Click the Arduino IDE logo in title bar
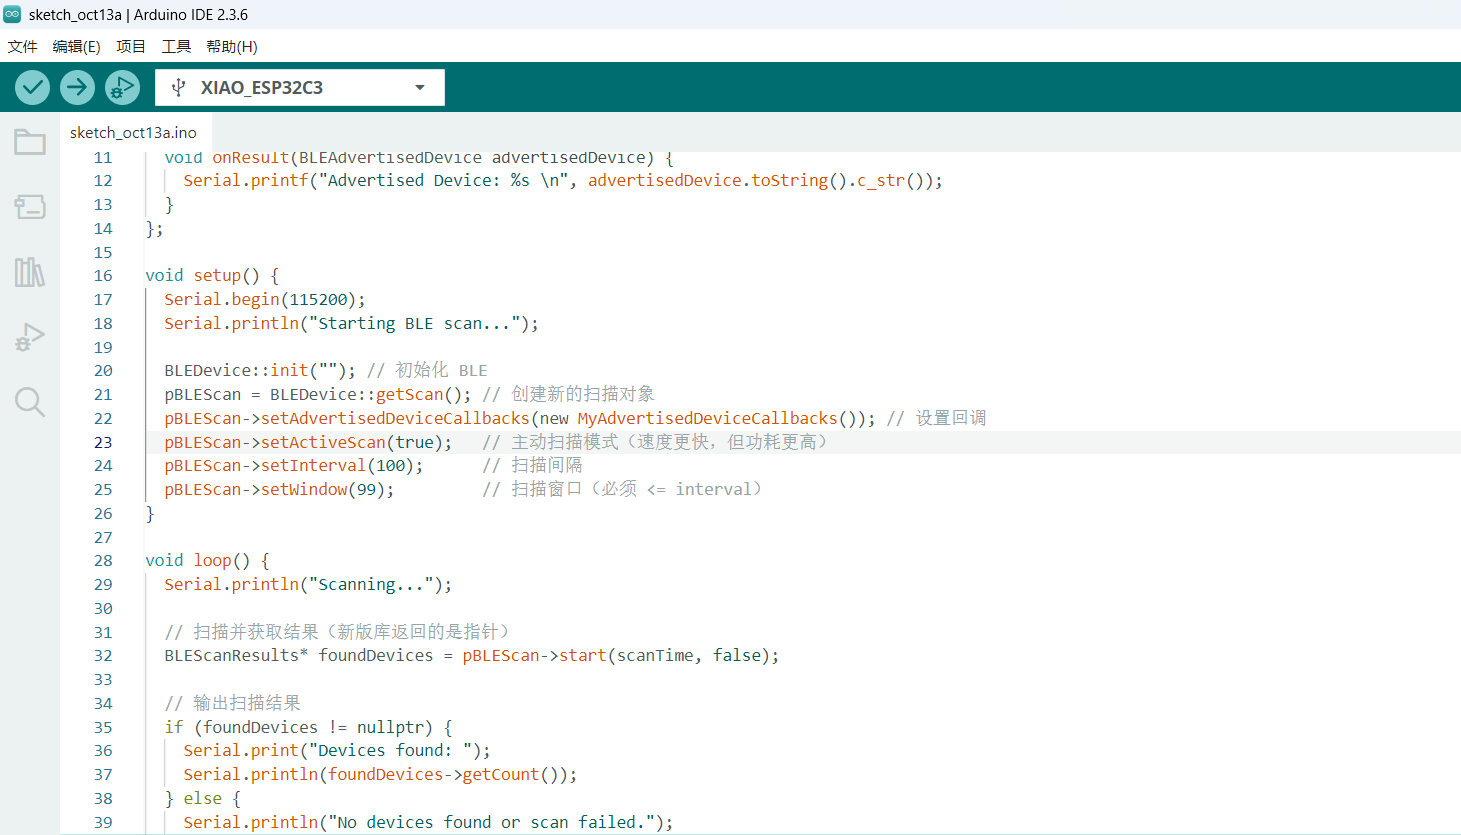 pos(12,14)
